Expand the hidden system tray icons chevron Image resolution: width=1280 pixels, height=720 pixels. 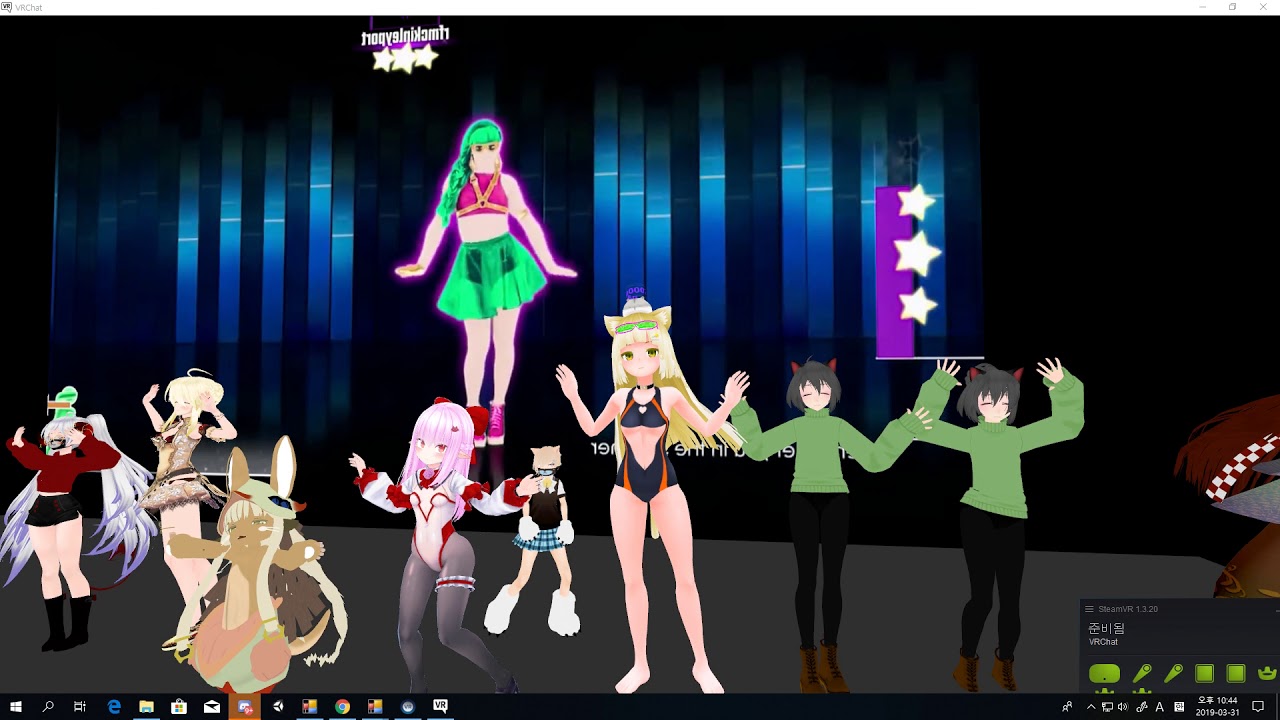pos(1091,706)
